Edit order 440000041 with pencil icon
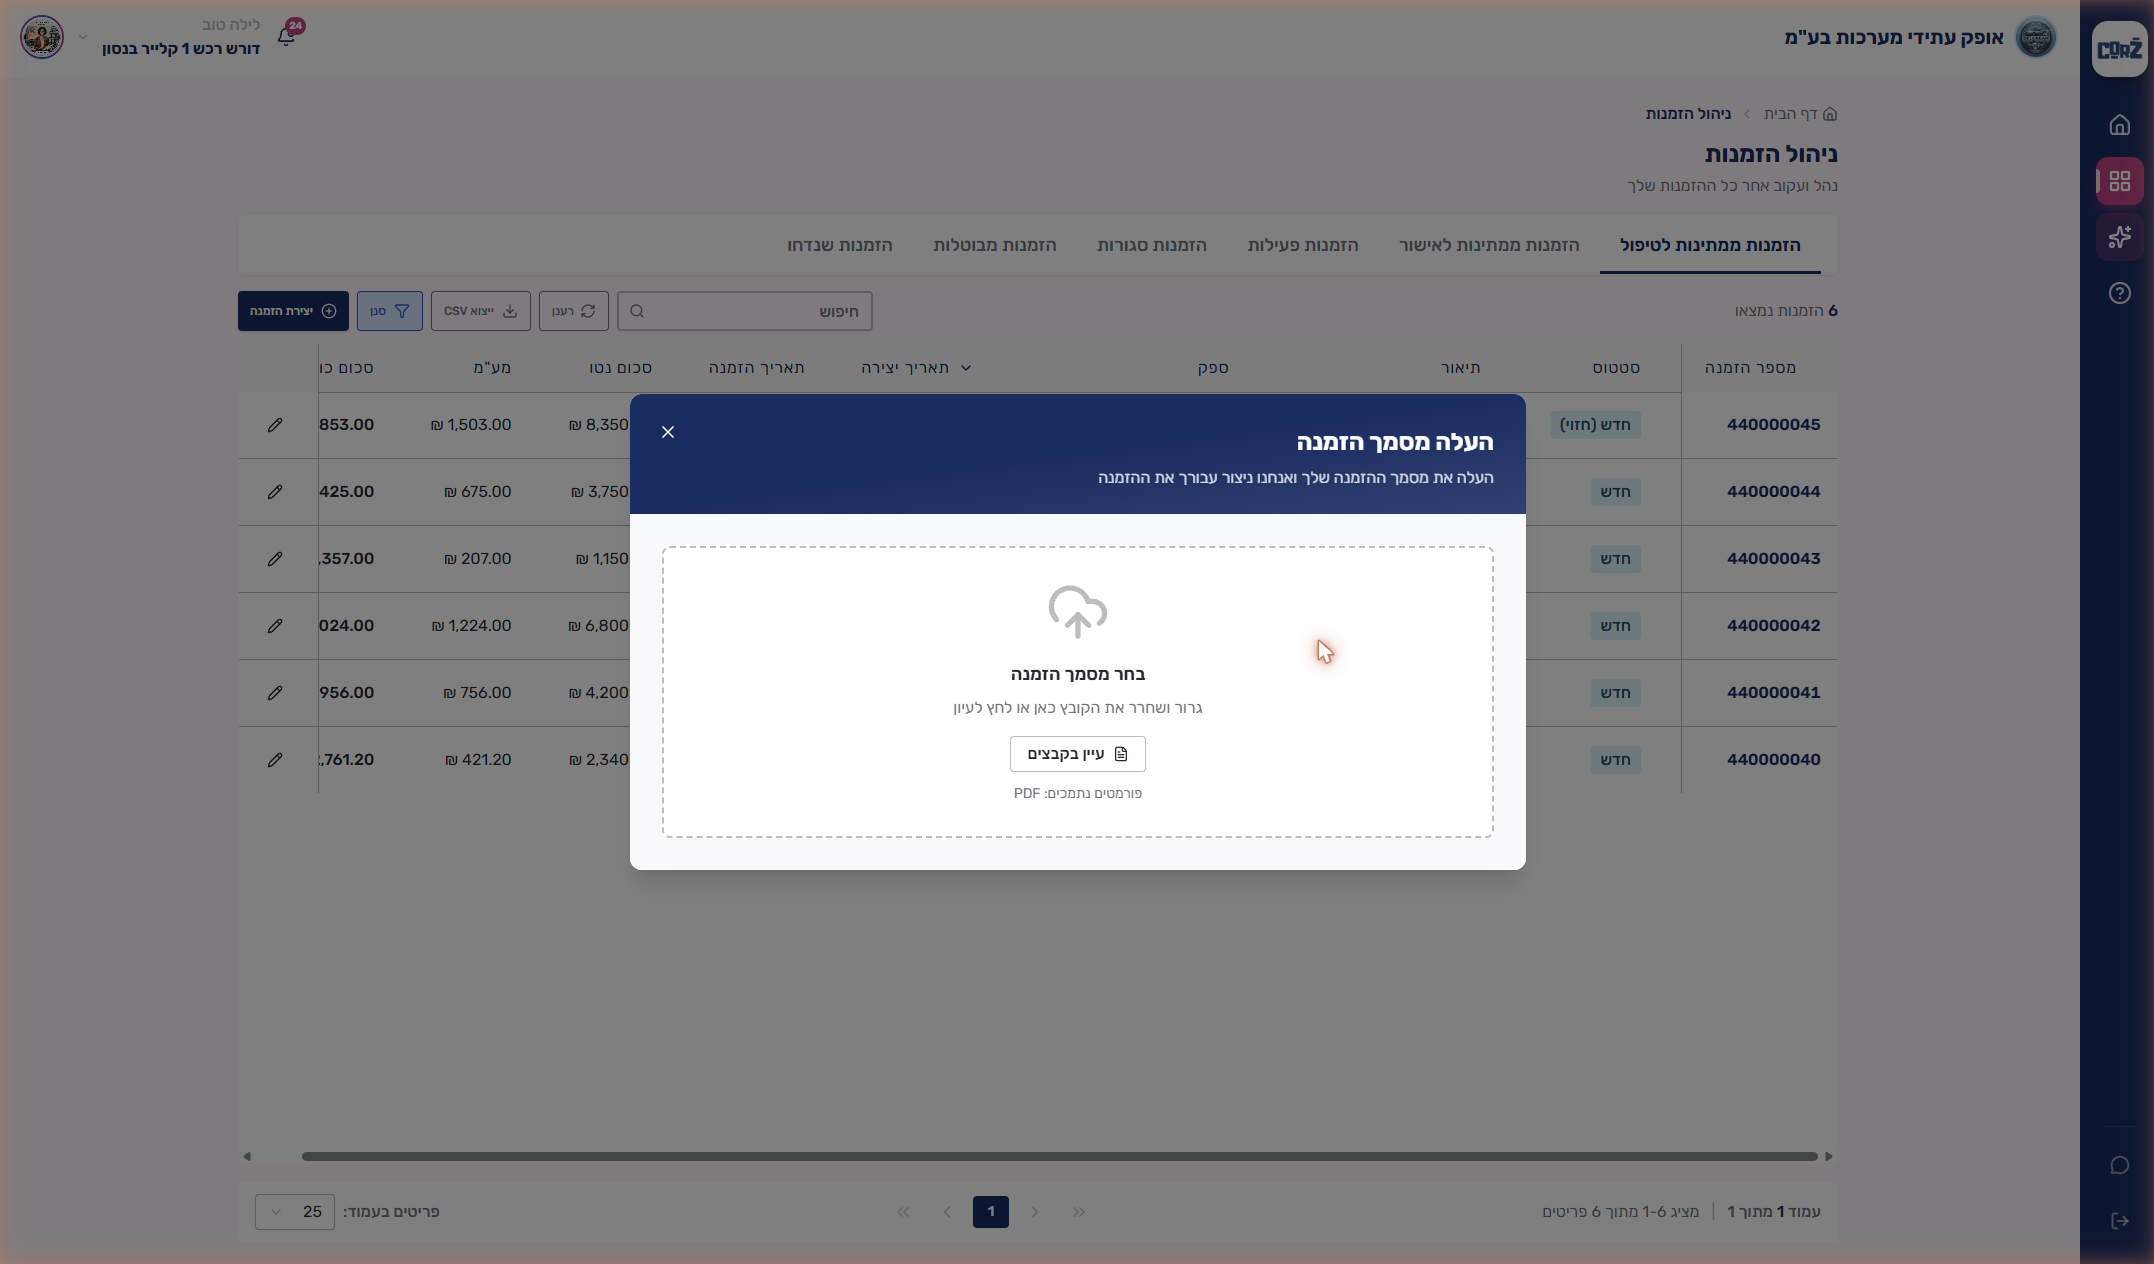2154x1264 pixels. point(275,693)
